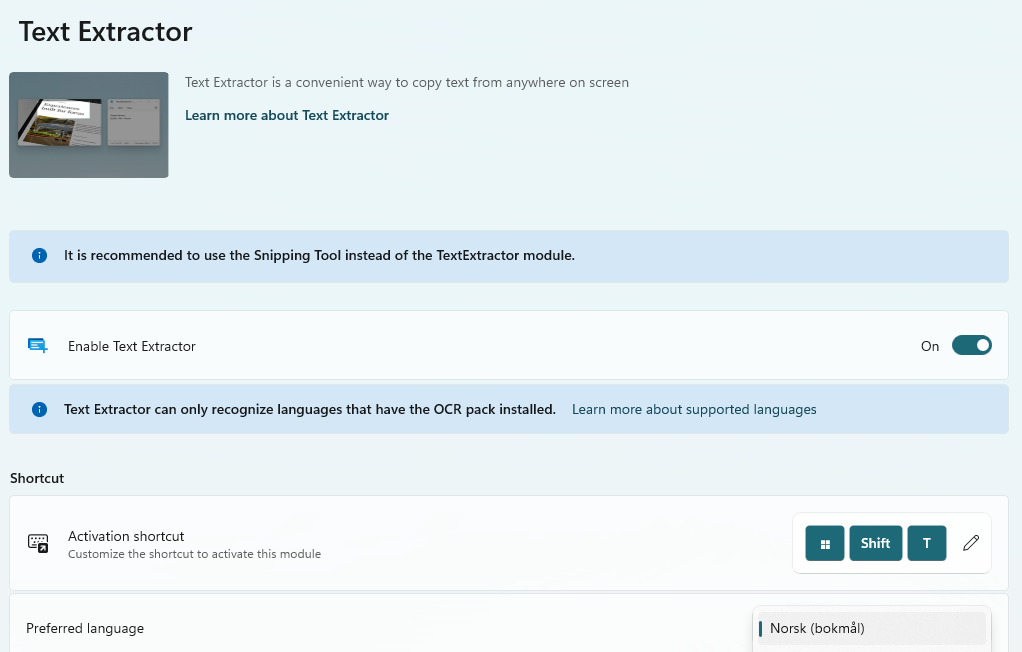Click the Snipping Tool recommendation info icon
Viewport: 1022px width, 652px height.
point(39,256)
